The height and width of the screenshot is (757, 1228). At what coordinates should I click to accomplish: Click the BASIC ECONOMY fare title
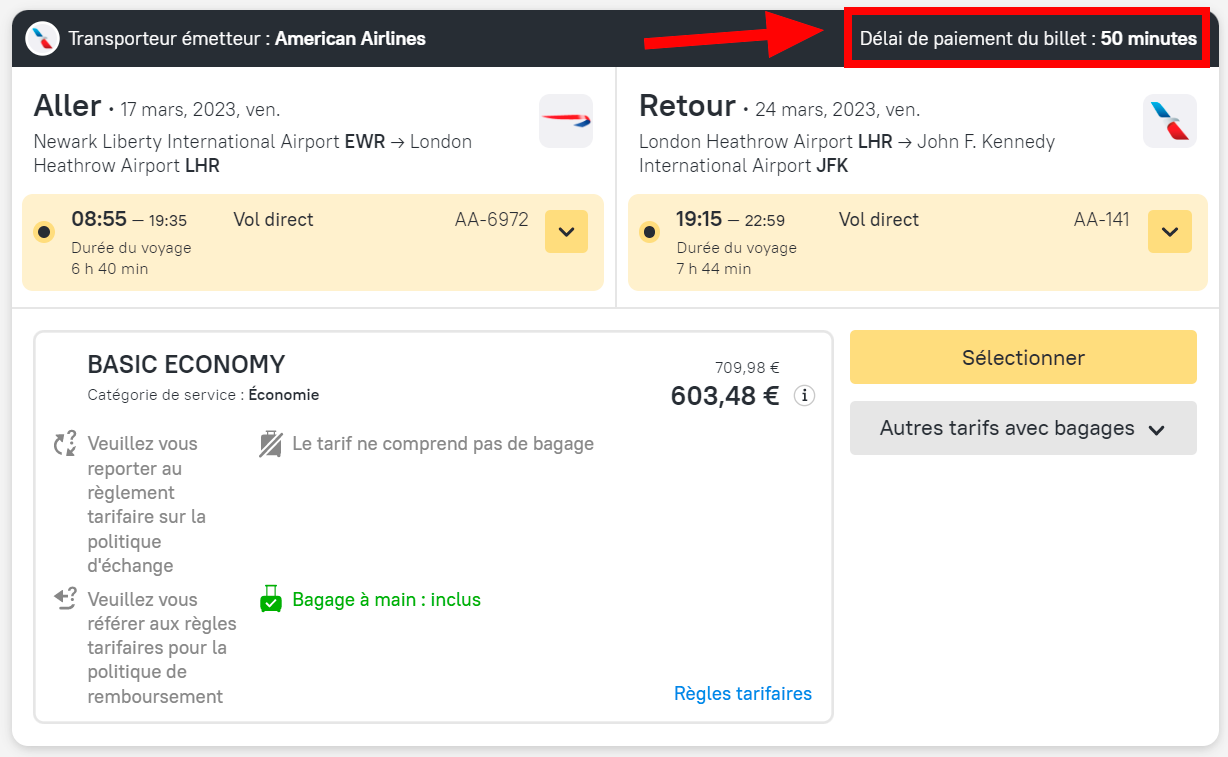click(186, 364)
